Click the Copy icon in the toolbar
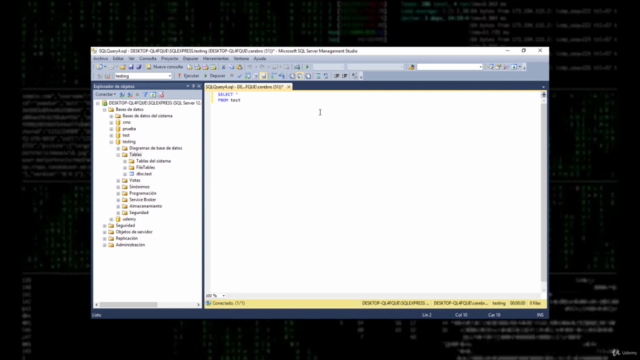640x360 pixels. [x=231, y=67]
